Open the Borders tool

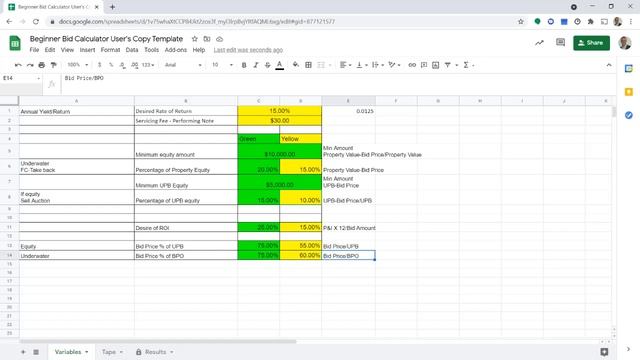pyautogui.click(x=309, y=65)
